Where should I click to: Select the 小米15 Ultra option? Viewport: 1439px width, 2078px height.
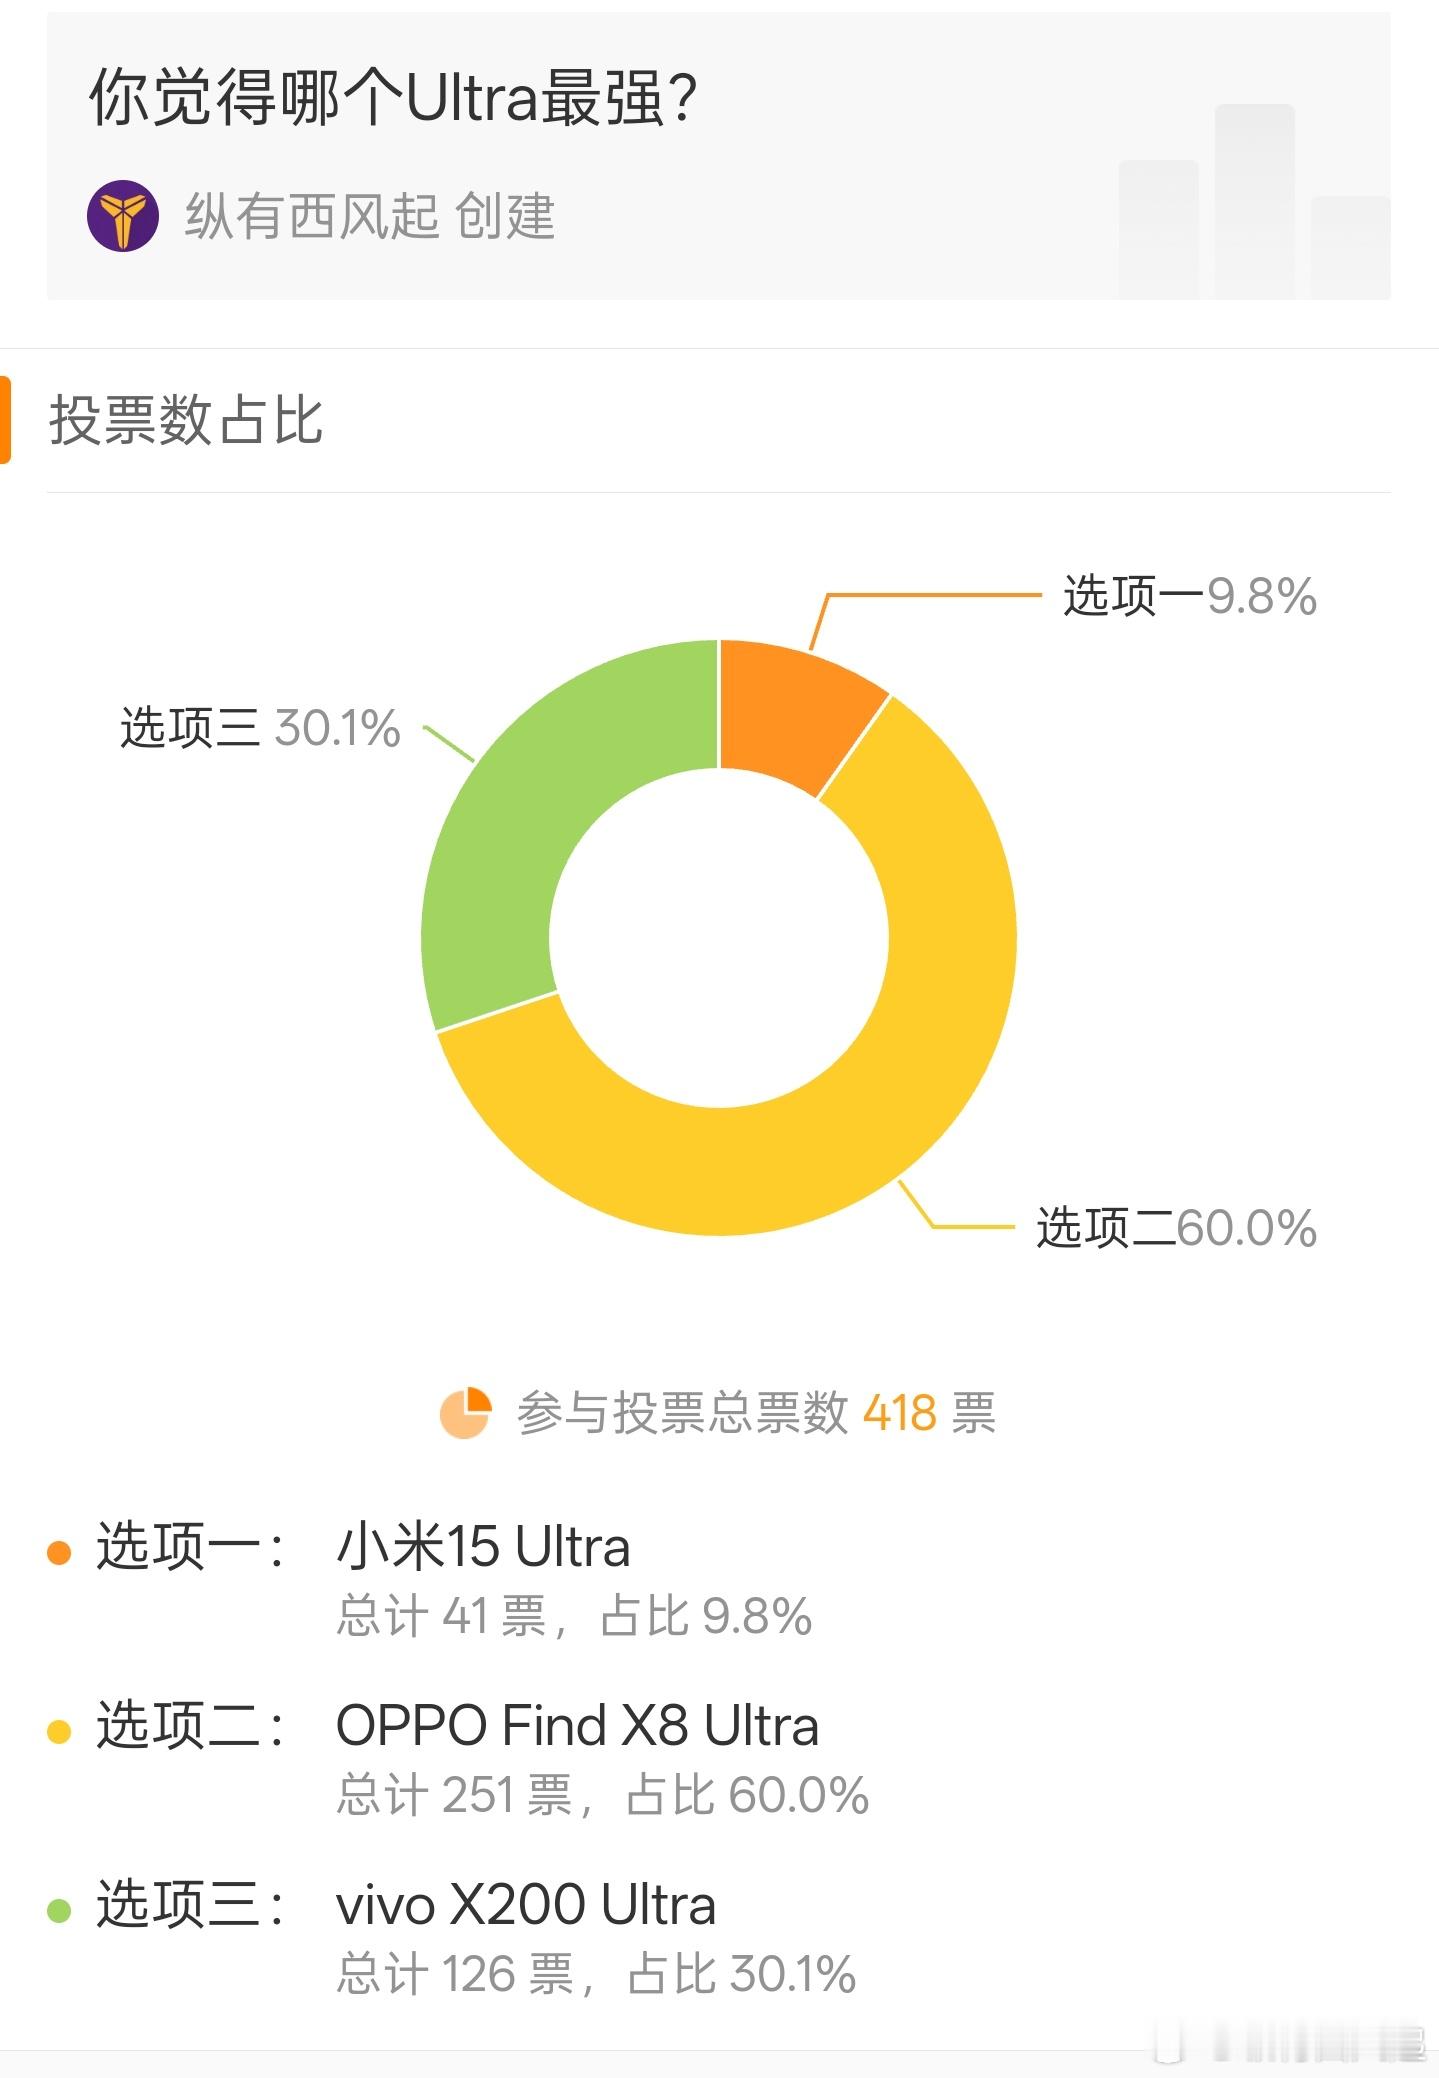[x=483, y=1546]
